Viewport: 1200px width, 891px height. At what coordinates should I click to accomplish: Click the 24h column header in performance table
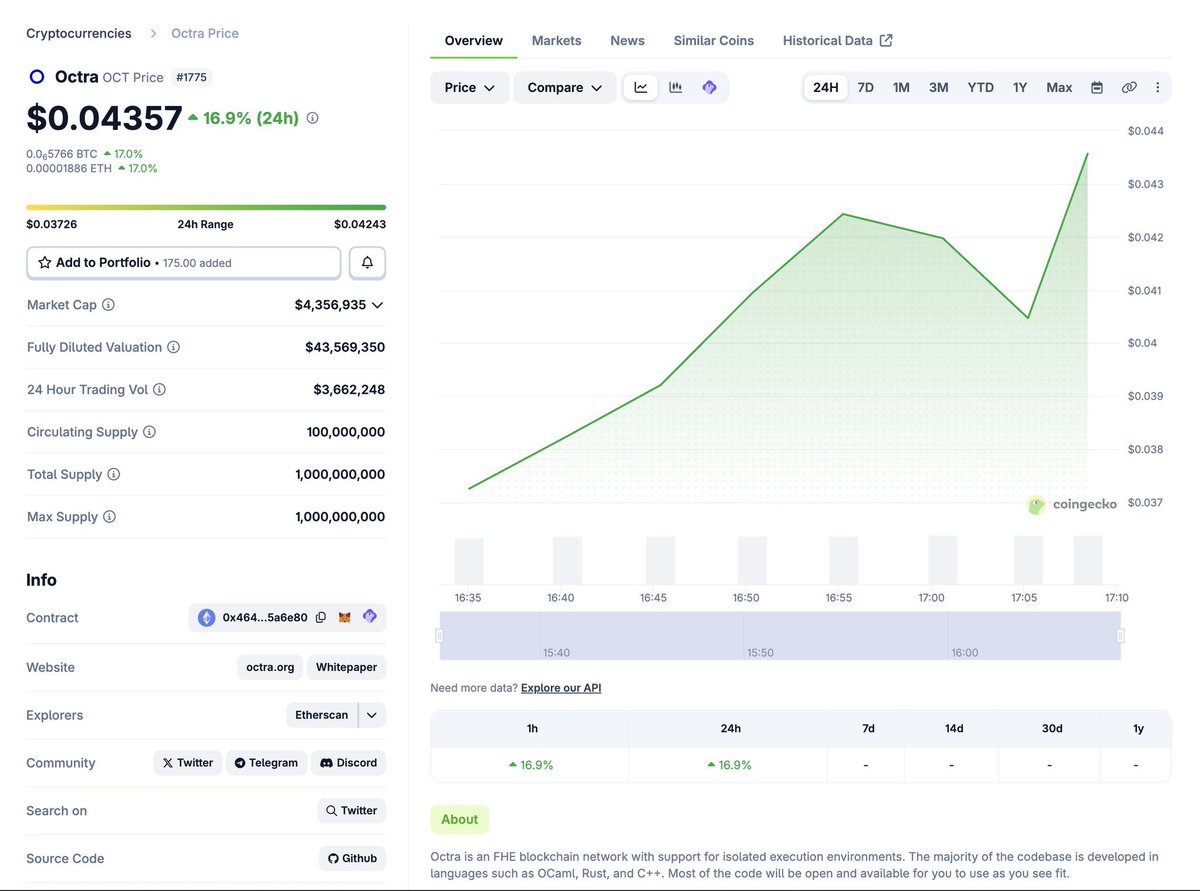tap(730, 729)
